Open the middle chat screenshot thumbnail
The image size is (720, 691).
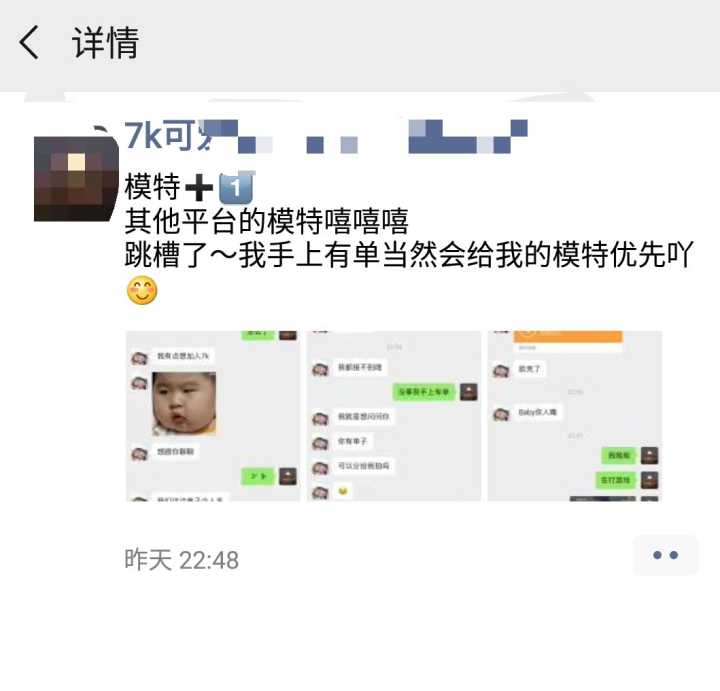coord(394,416)
